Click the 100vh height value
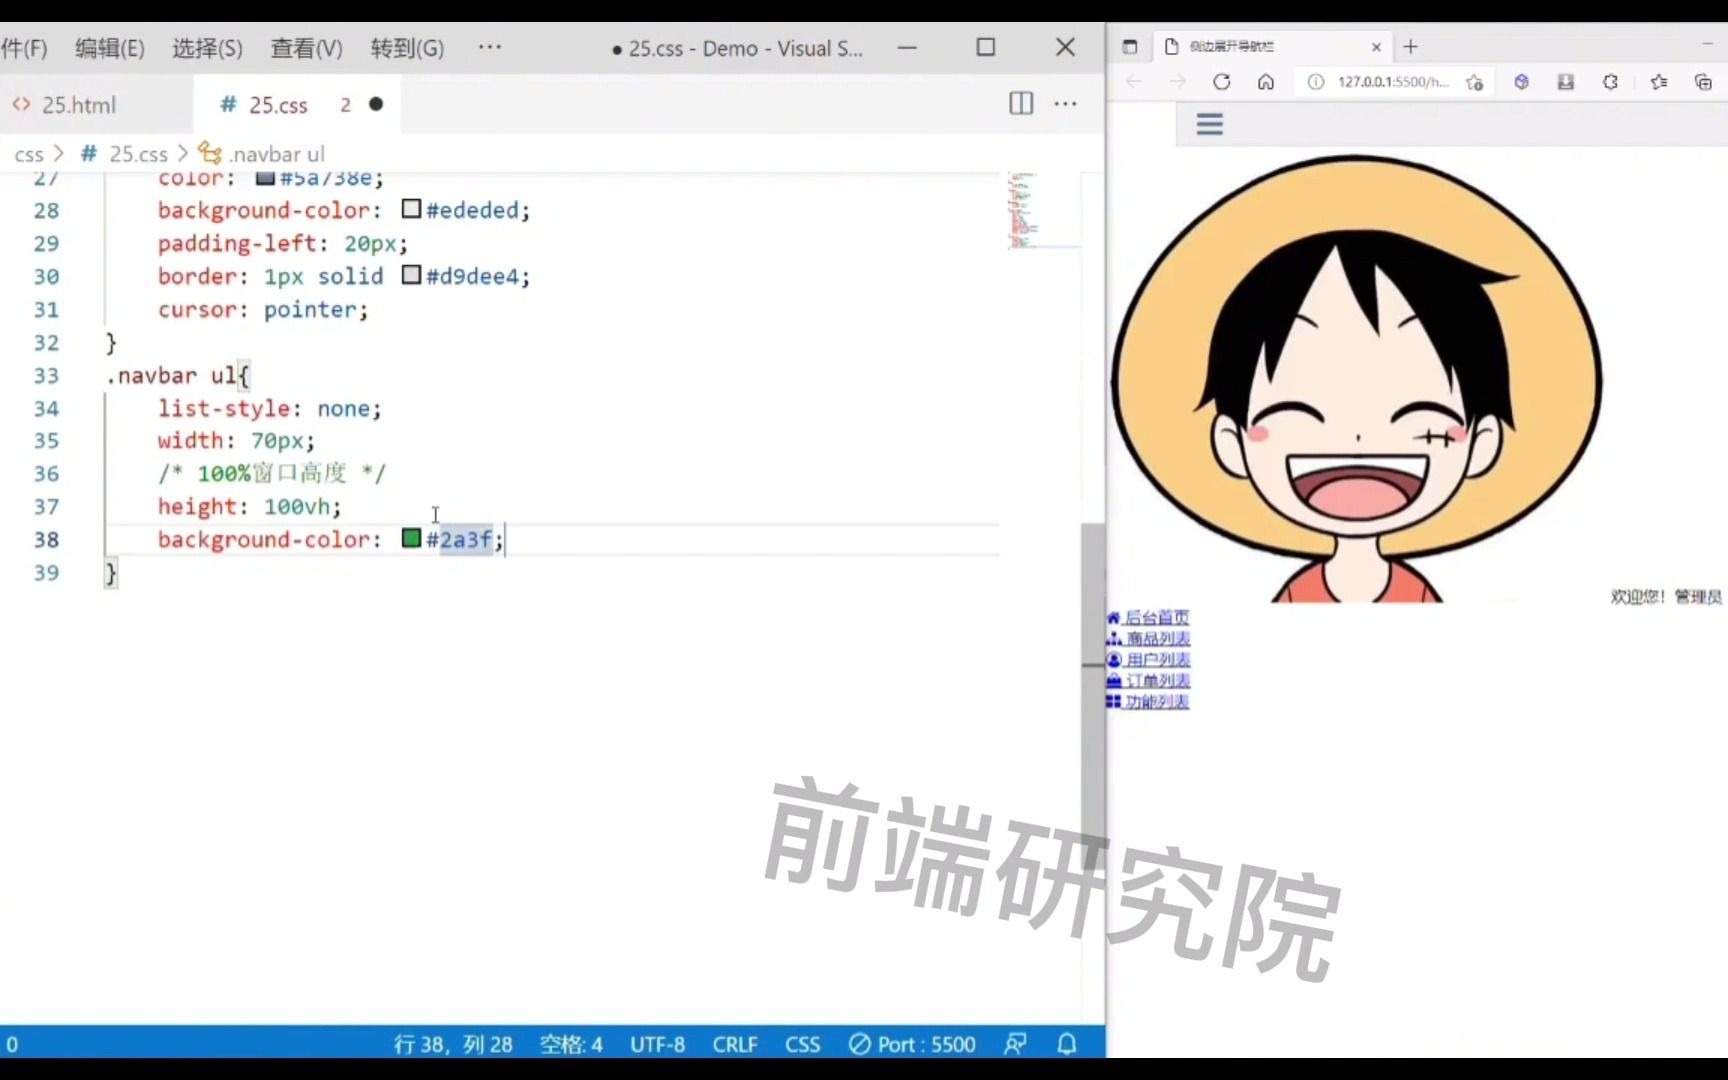This screenshot has width=1728, height=1080. point(297,506)
